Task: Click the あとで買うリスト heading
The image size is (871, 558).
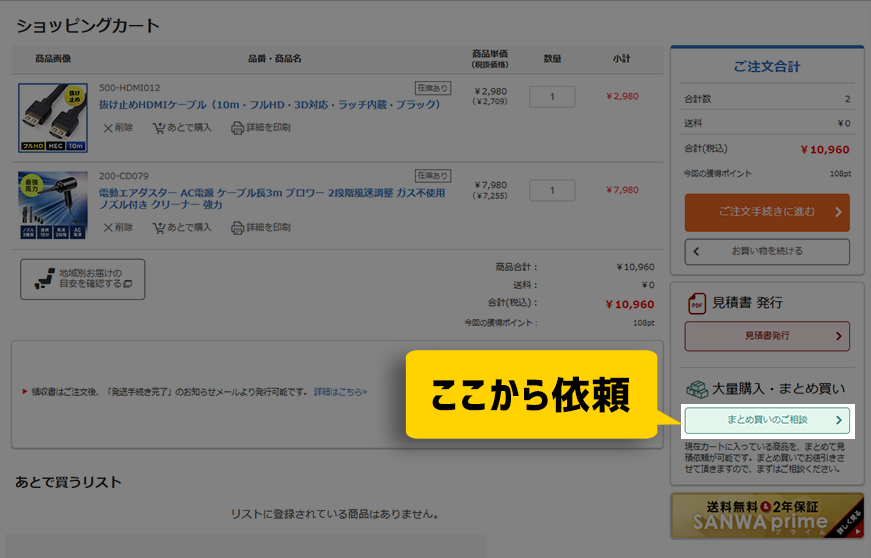Action: pos(68,482)
